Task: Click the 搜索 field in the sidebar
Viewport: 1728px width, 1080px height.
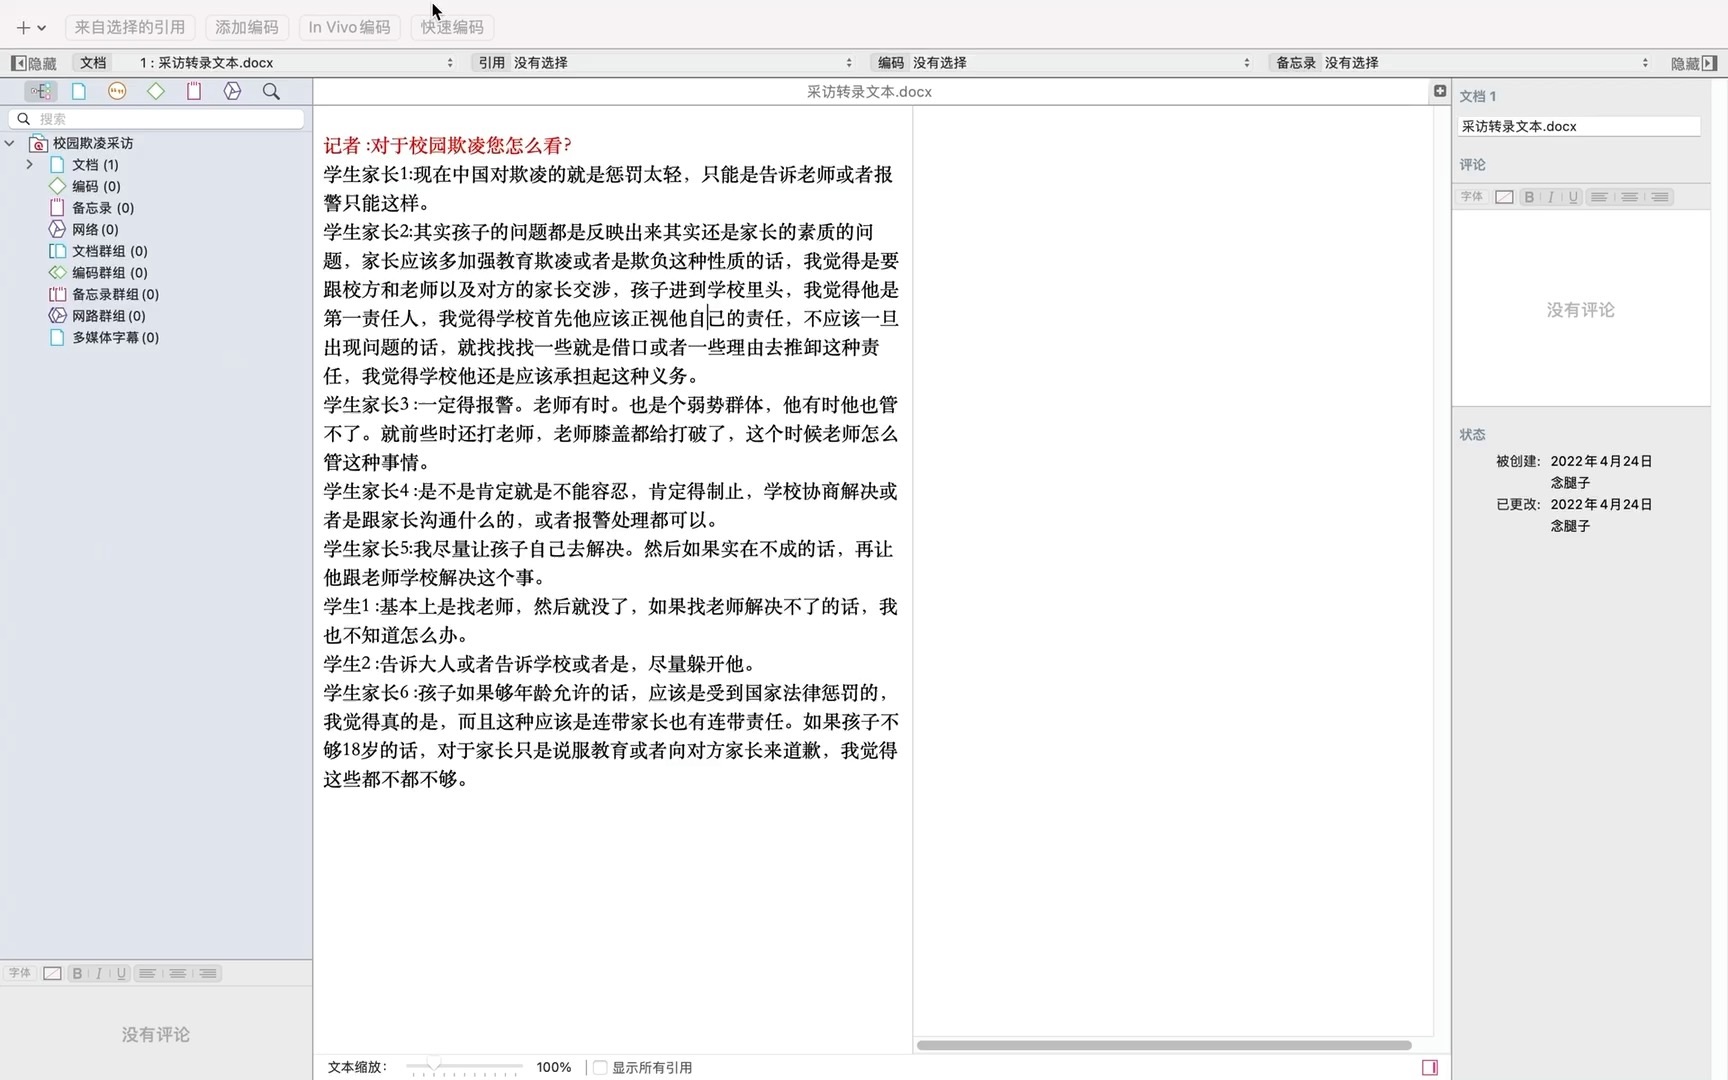Action: click(156, 118)
